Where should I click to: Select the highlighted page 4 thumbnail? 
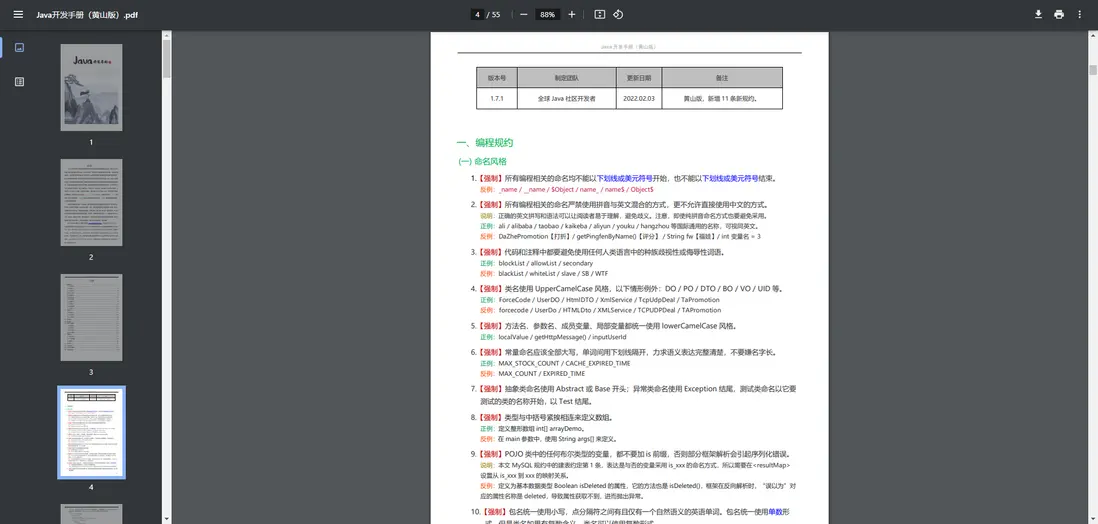point(91,433)
